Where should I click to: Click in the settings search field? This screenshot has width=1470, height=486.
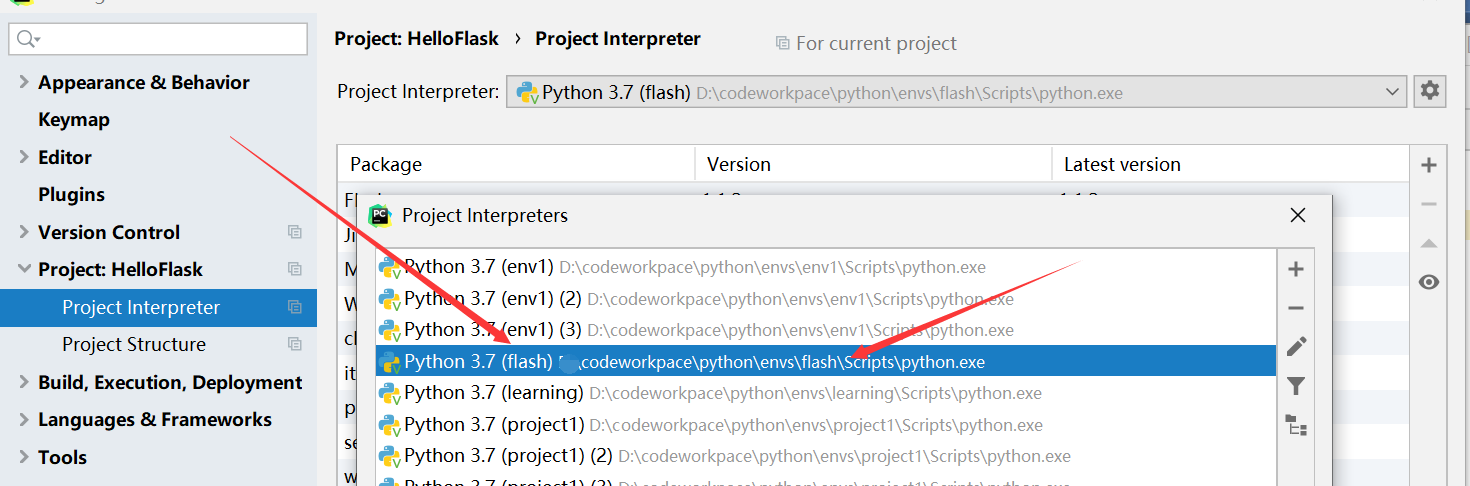click(x=158, y=39)
